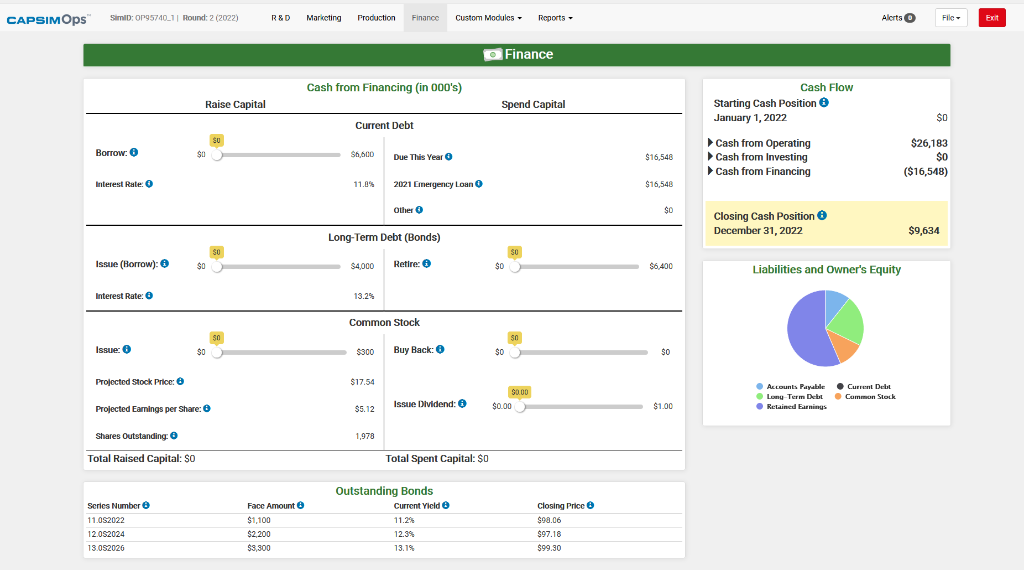Open info icon for Starting Cash Position
The image size is (1024, 570).
click(824, 103)
